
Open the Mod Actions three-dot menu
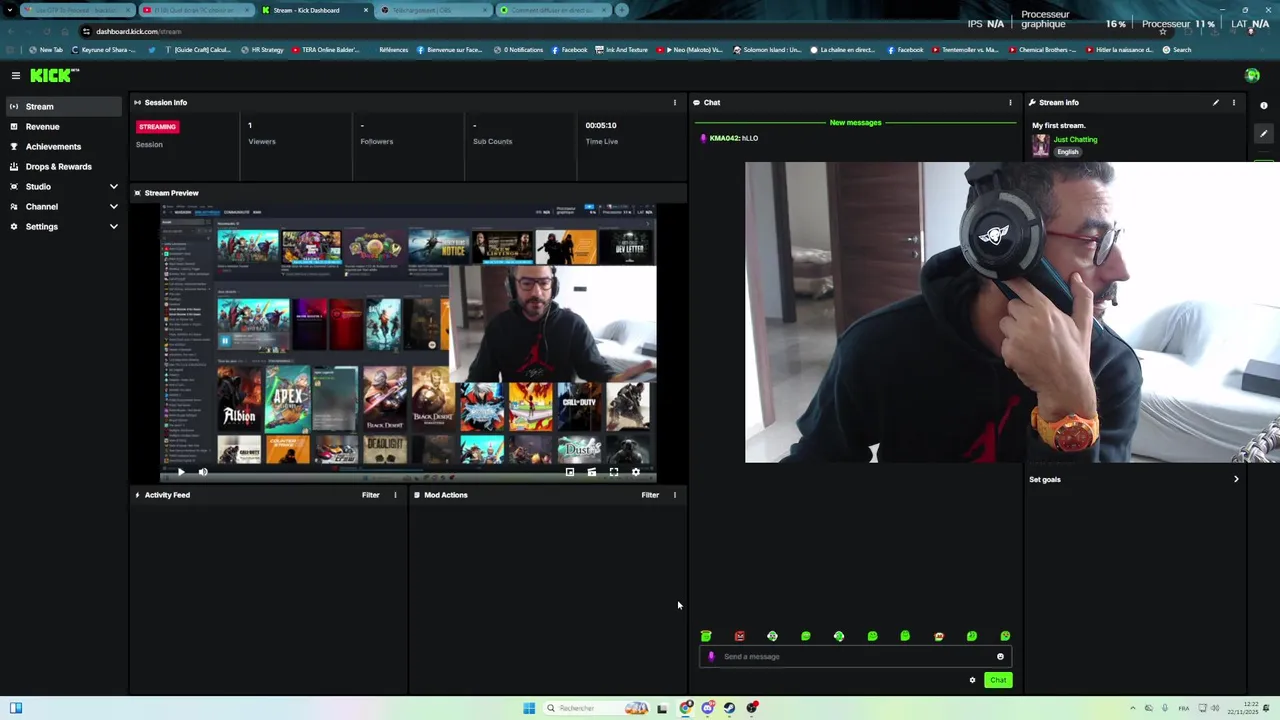pyautogui.click(x=674, y=495)
